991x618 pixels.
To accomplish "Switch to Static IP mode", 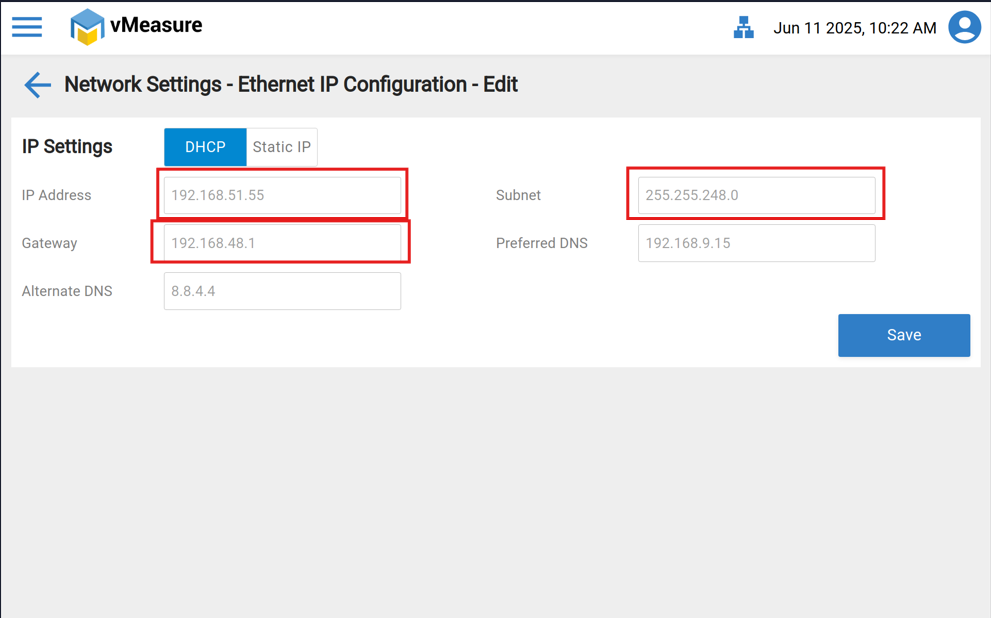I will pyautogui.click(x=281, y=147).
